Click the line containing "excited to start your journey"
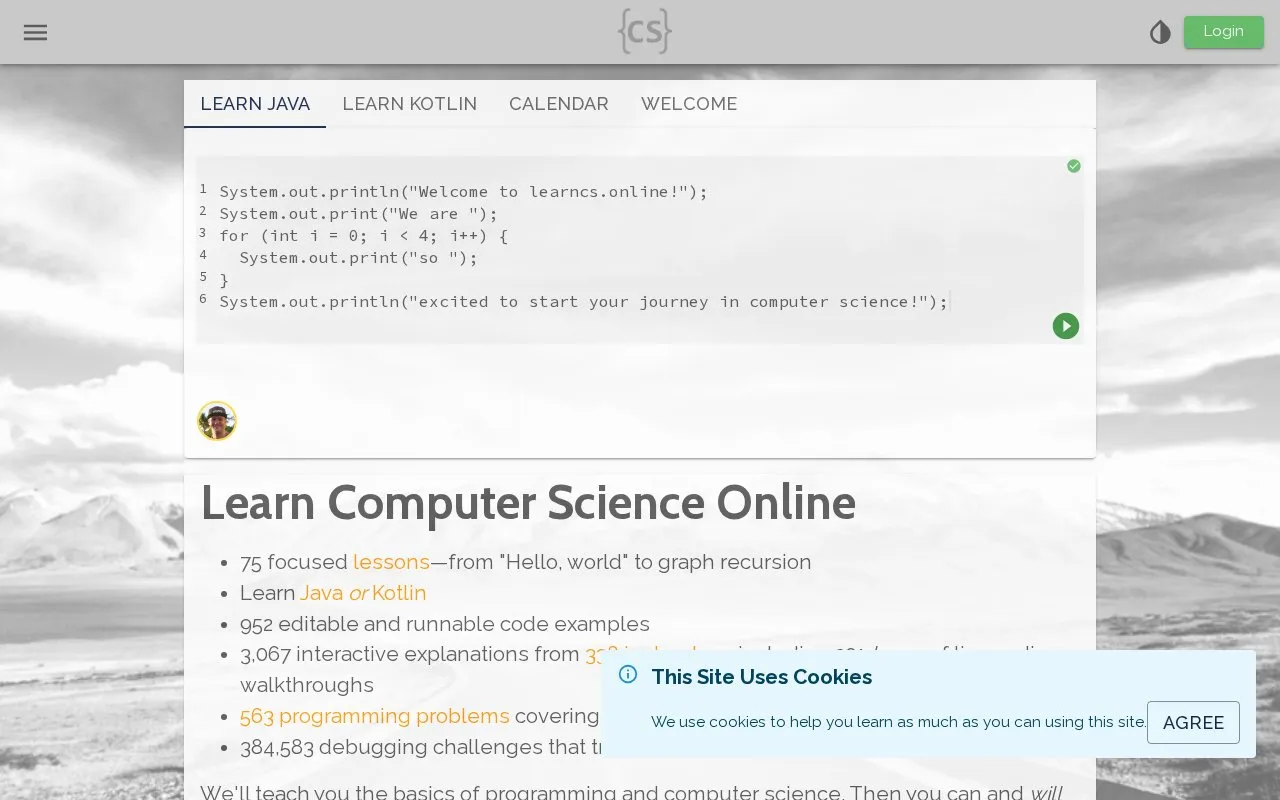 point(583,301)
